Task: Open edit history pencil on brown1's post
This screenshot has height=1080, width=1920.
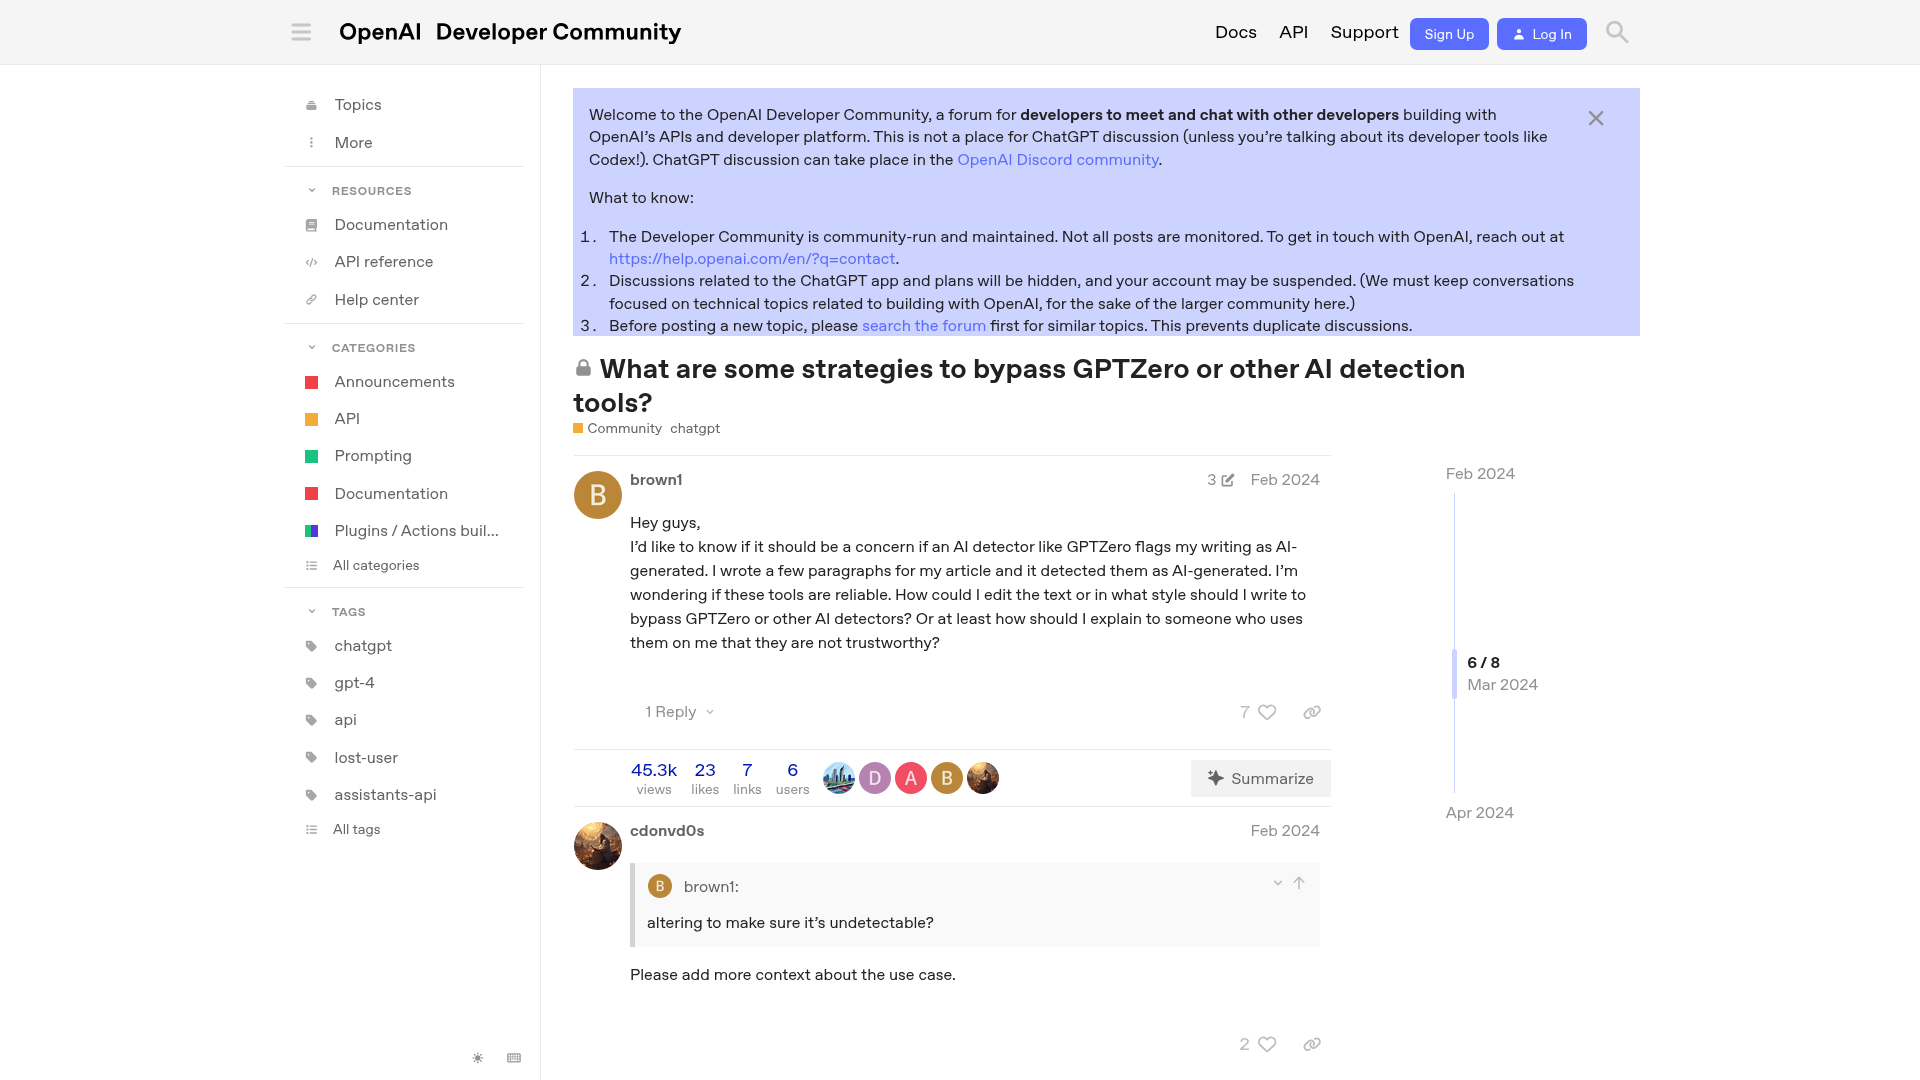Action: pyautogui.click(x=1221, y=480)
